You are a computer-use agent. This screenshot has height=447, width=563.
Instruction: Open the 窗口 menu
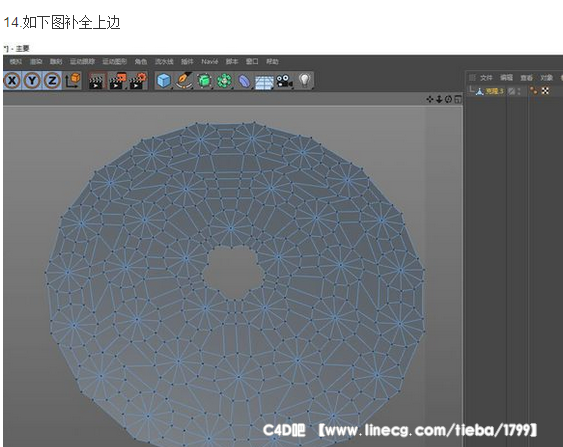pos(252,62)
